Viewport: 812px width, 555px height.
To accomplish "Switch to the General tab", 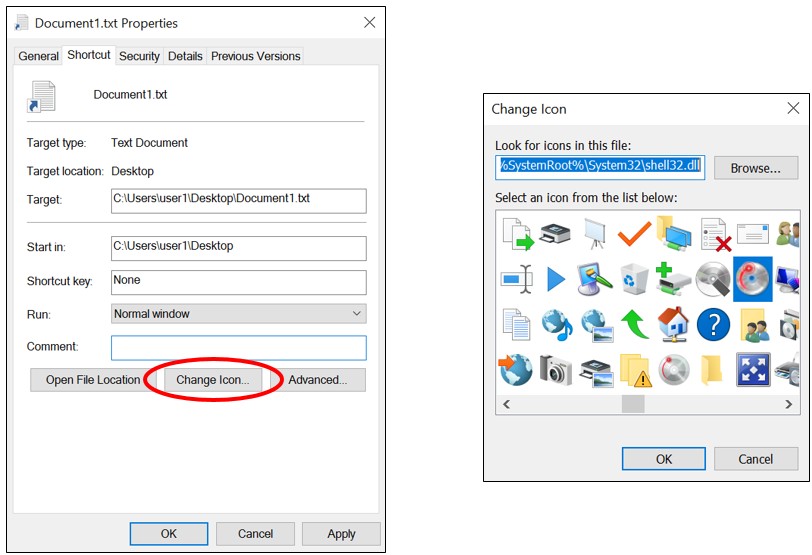I will tap(38, 56).
